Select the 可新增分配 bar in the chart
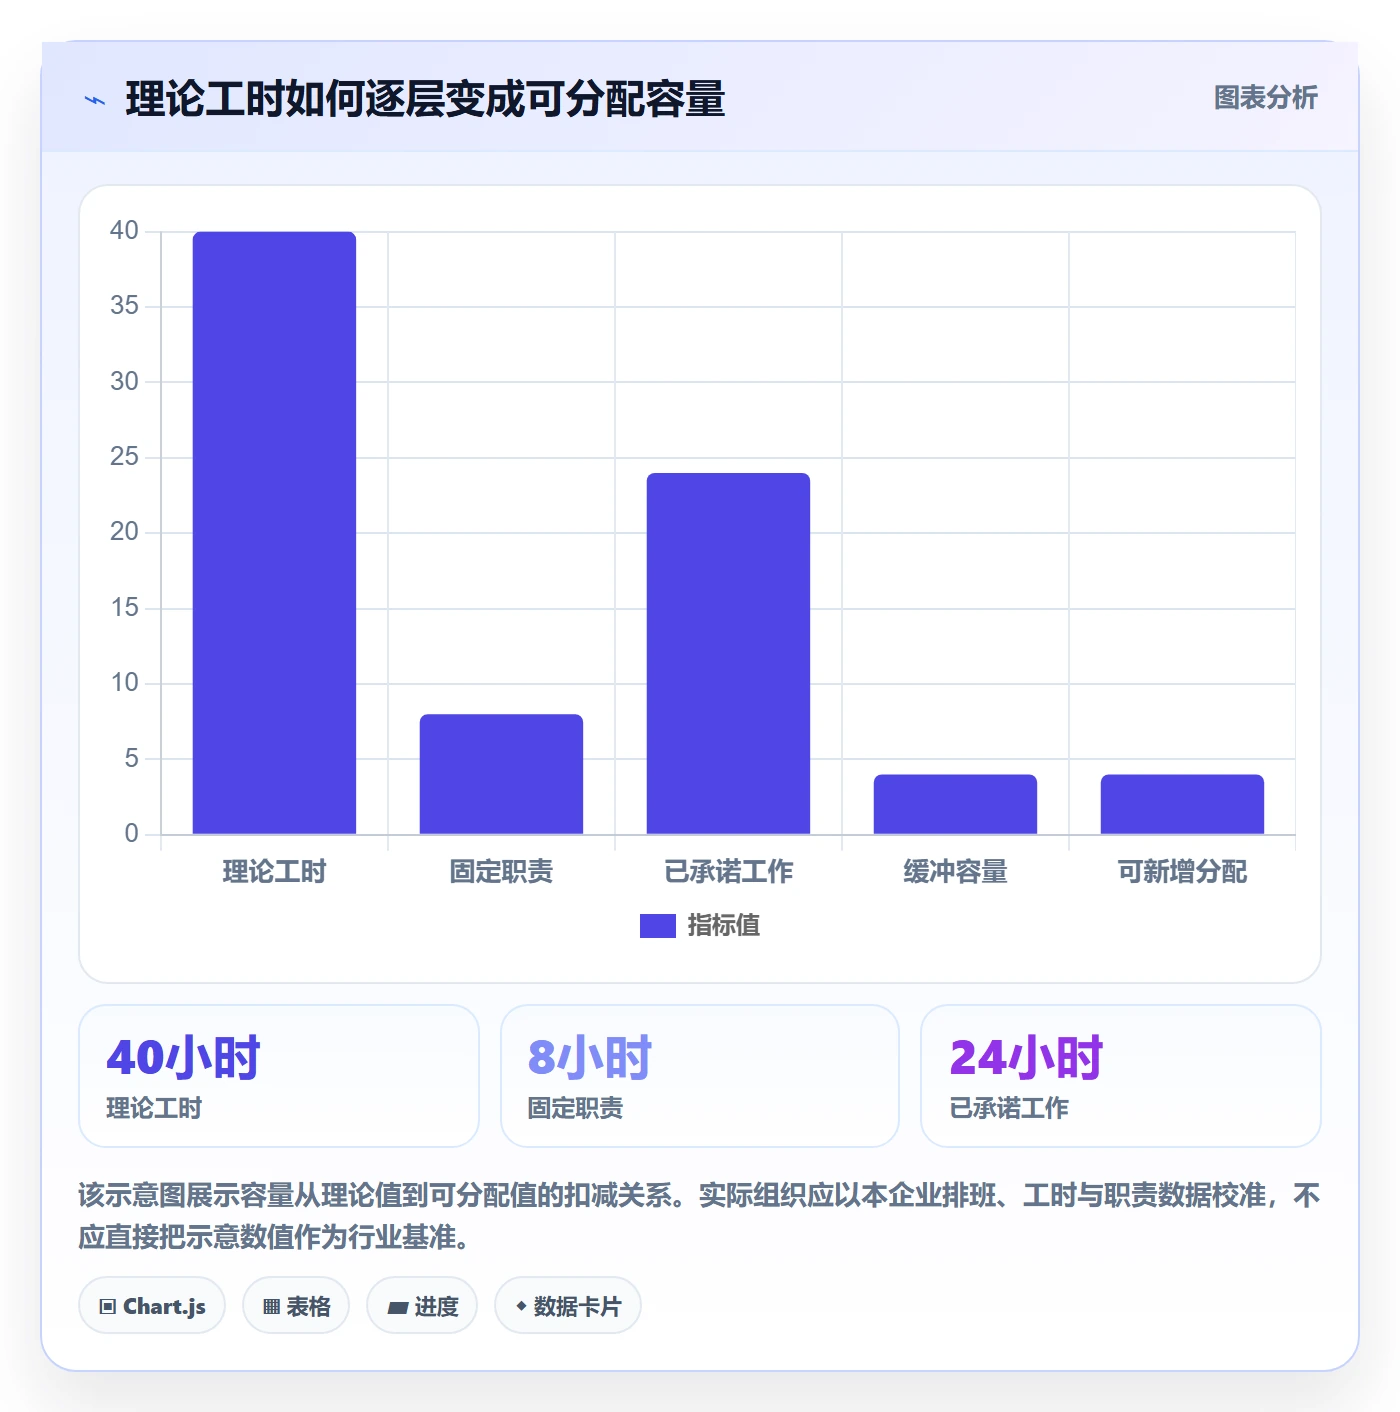The height and width of the screenshot is (1412, 1400). pyautogui.click(x=1182, y=804)
